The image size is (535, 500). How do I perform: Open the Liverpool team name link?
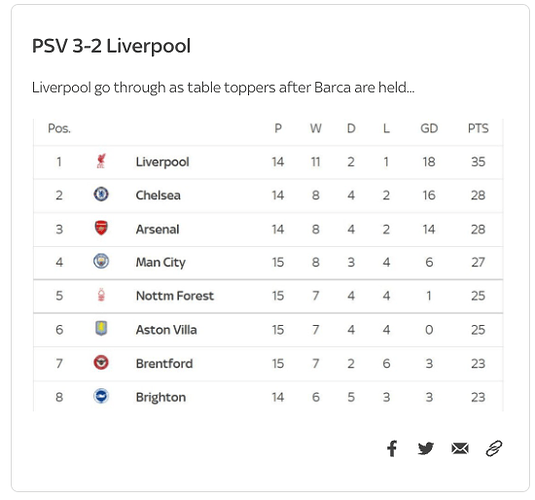point(162,162)
